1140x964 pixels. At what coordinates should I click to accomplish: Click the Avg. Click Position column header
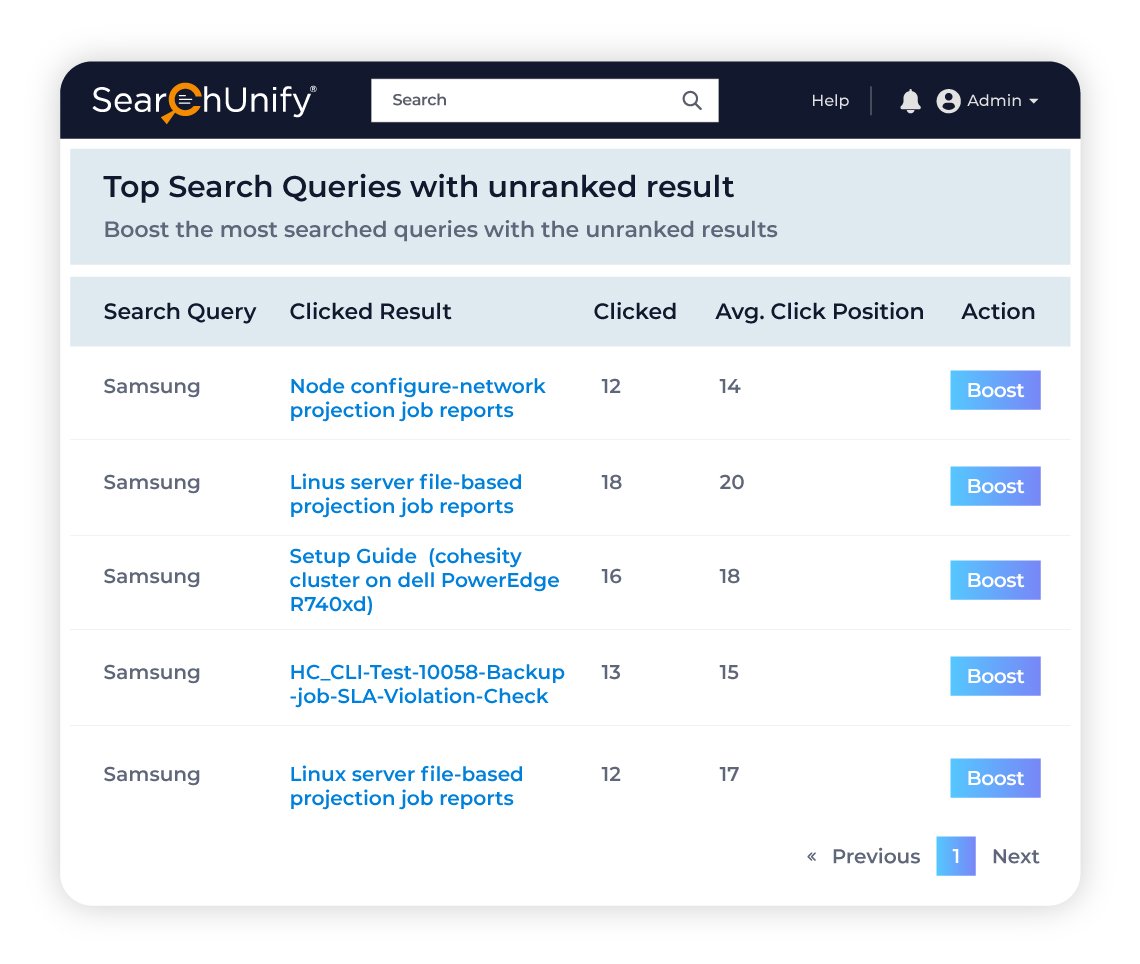pos(819,311)
